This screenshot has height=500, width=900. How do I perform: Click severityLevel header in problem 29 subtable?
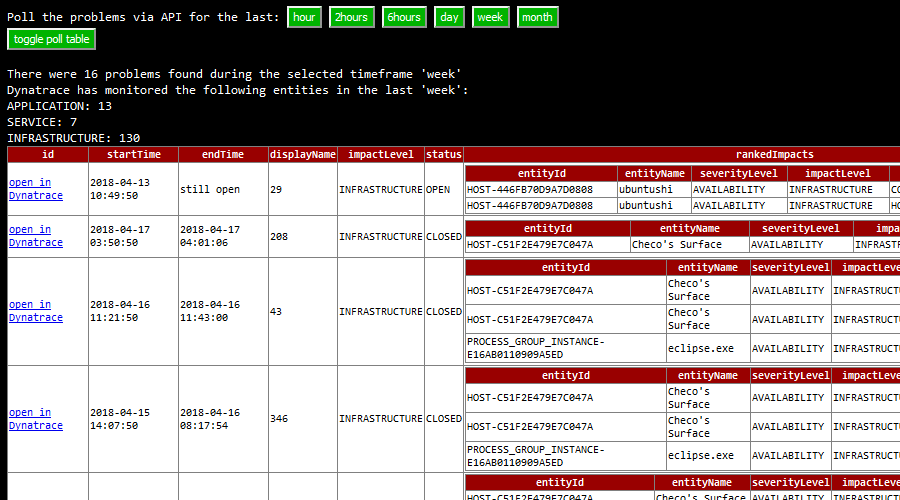click(739, 173)
